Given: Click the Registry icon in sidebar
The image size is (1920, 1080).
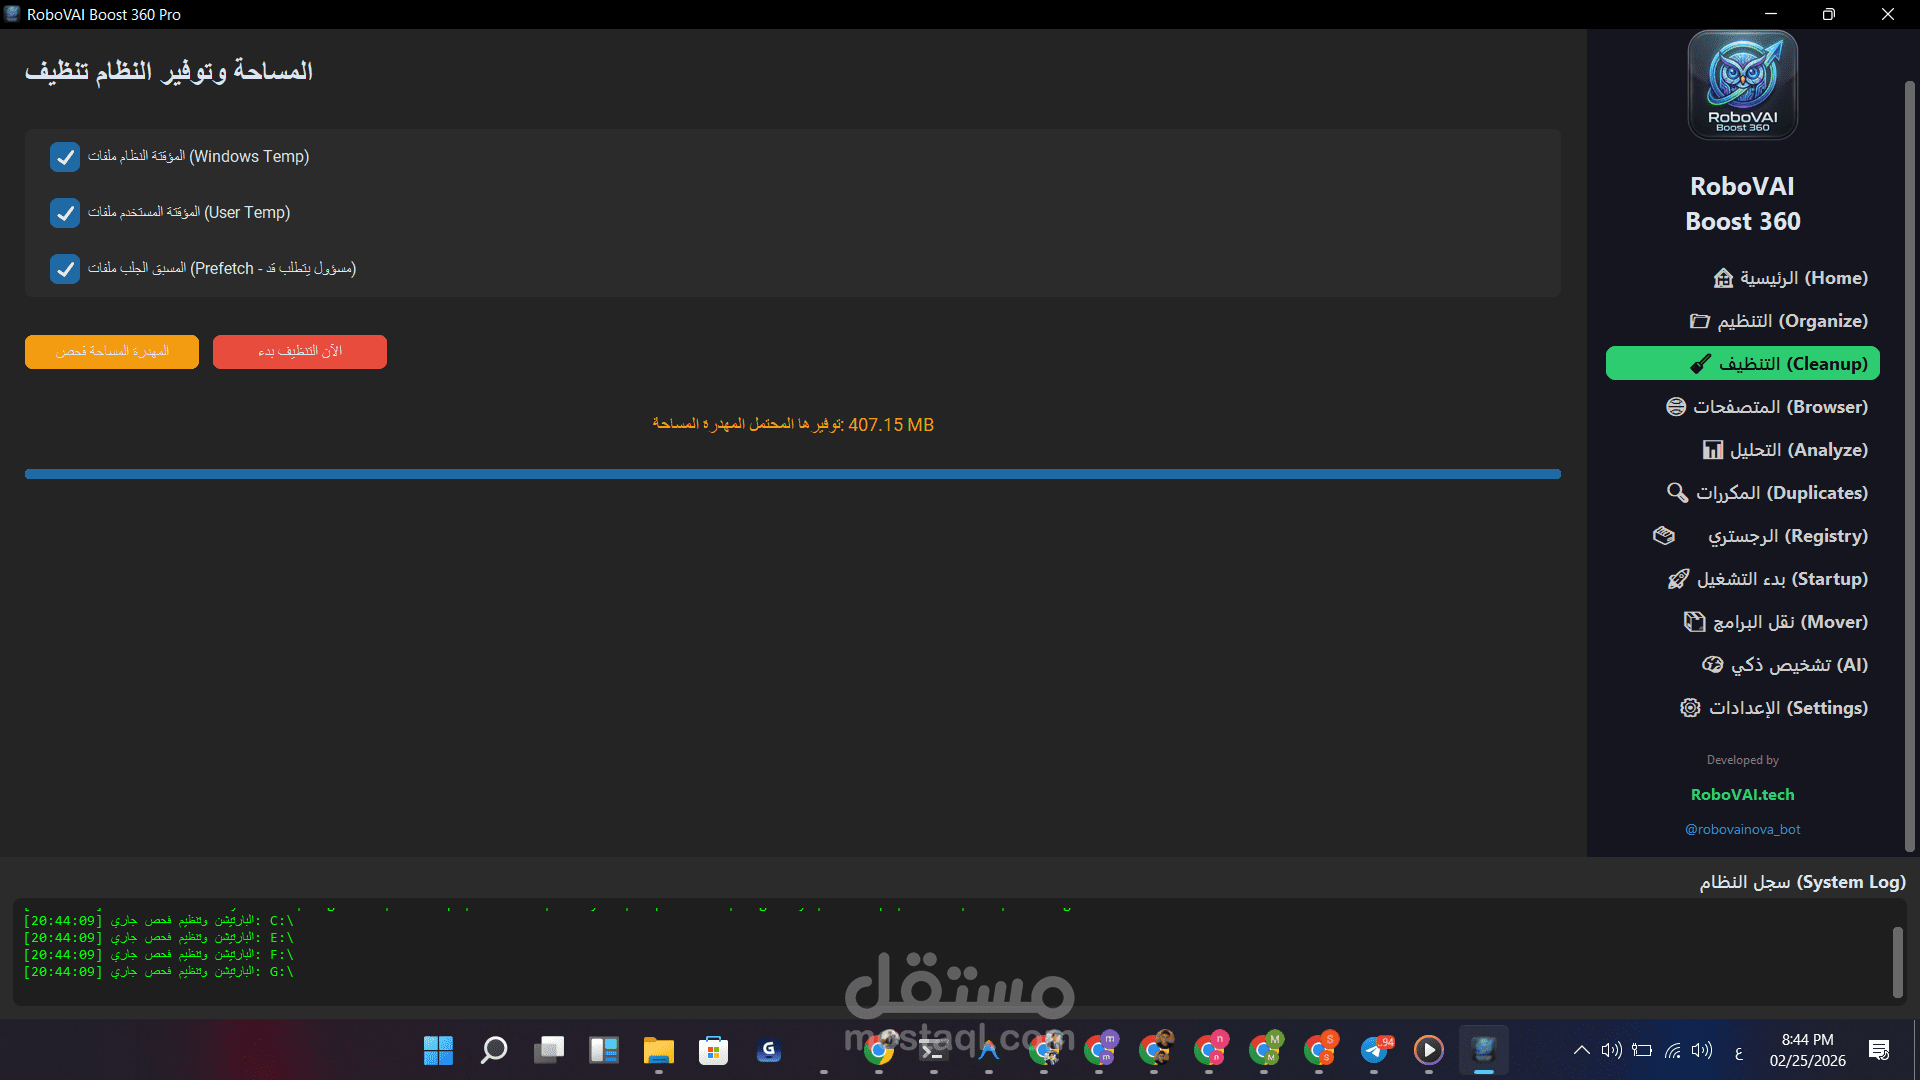Looking at the screenshot, I should pos(1664,536).
